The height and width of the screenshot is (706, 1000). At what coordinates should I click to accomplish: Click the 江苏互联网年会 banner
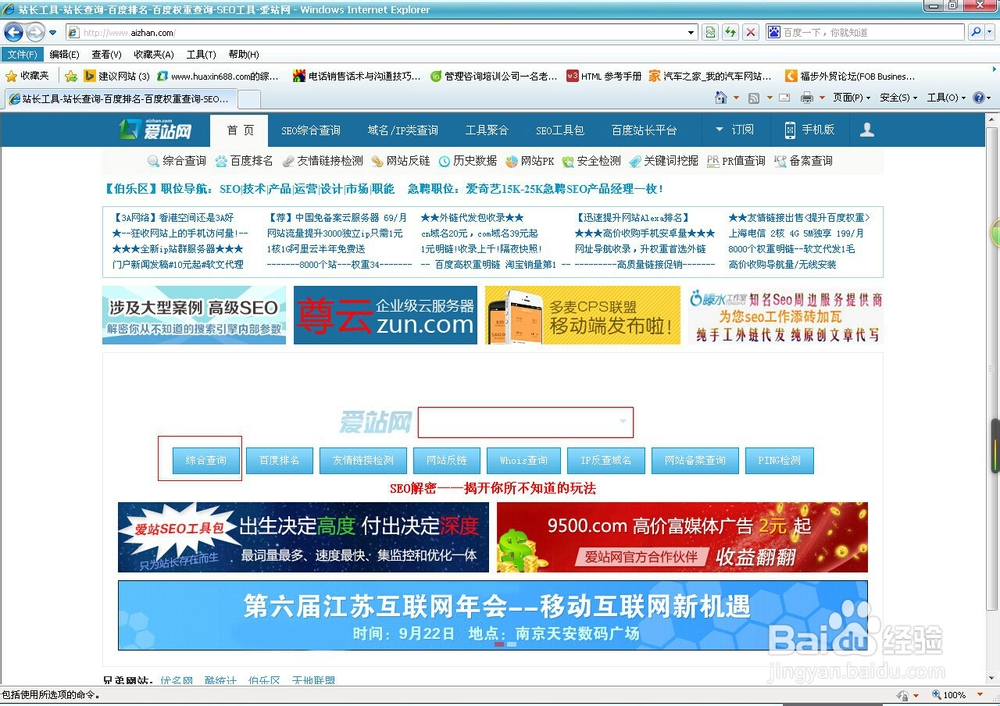point(492,615)
